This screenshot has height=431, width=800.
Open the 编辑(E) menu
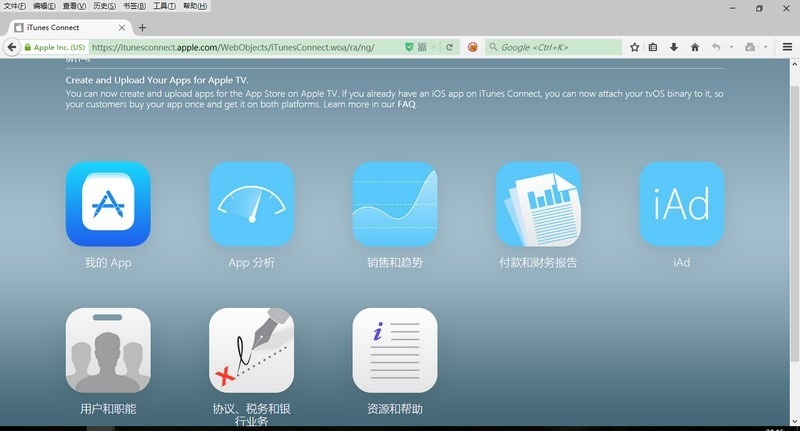click(x=44, y=6)
